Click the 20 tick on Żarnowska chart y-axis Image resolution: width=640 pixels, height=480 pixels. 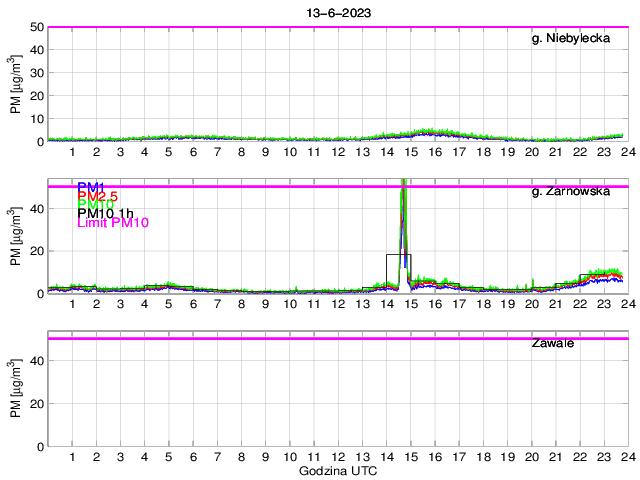click(36, 251)
